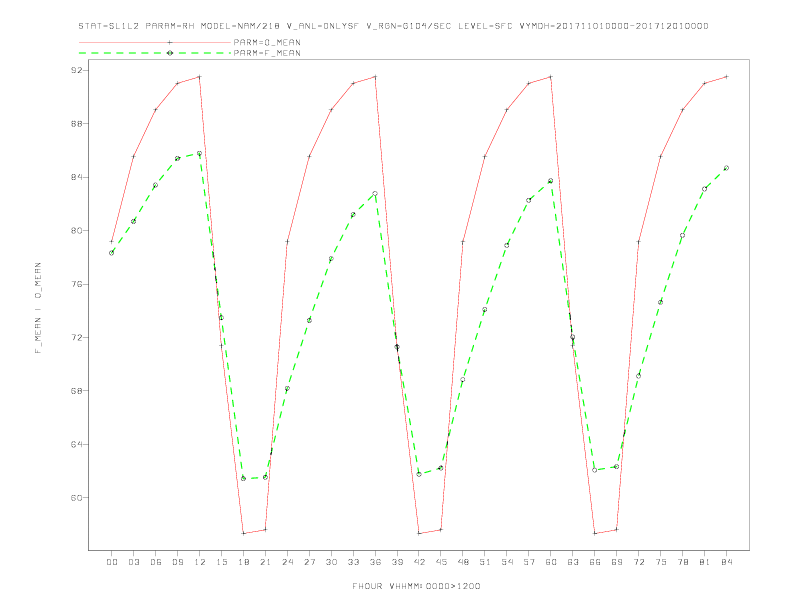The height and width of the screenshot is (612, 792).
Task: Click x-axis tick label 84
Action: pyautogui.click(x=727, y=562)
